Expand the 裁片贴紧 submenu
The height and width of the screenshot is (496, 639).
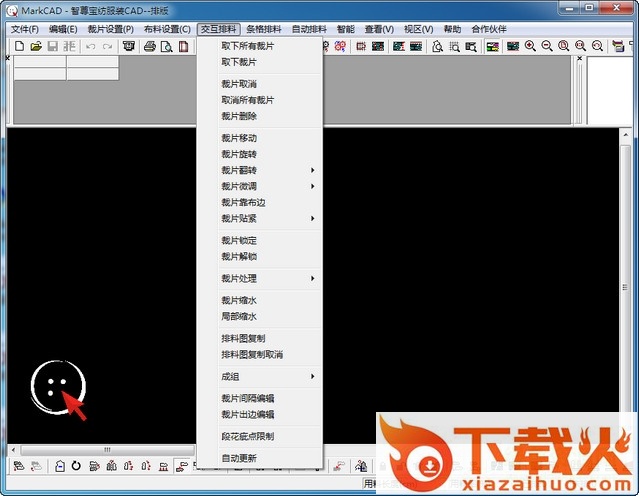pyautogui.click(x=260, y=219)
